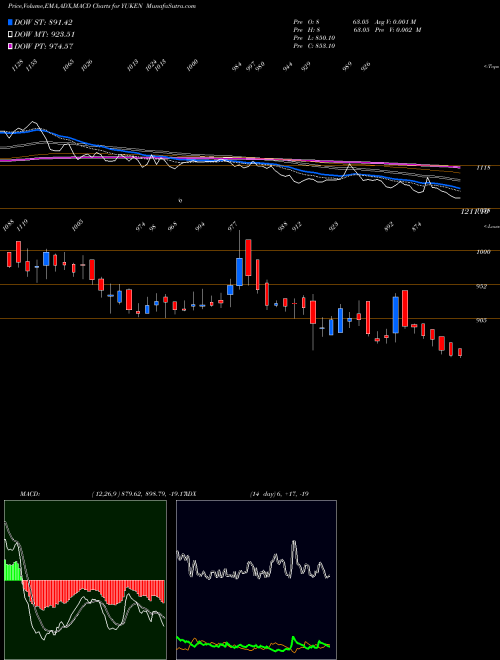Click the 1115 axis label on EMA chart
The width and height of the screenshot is (500, 660).
[x=484, y=168]
